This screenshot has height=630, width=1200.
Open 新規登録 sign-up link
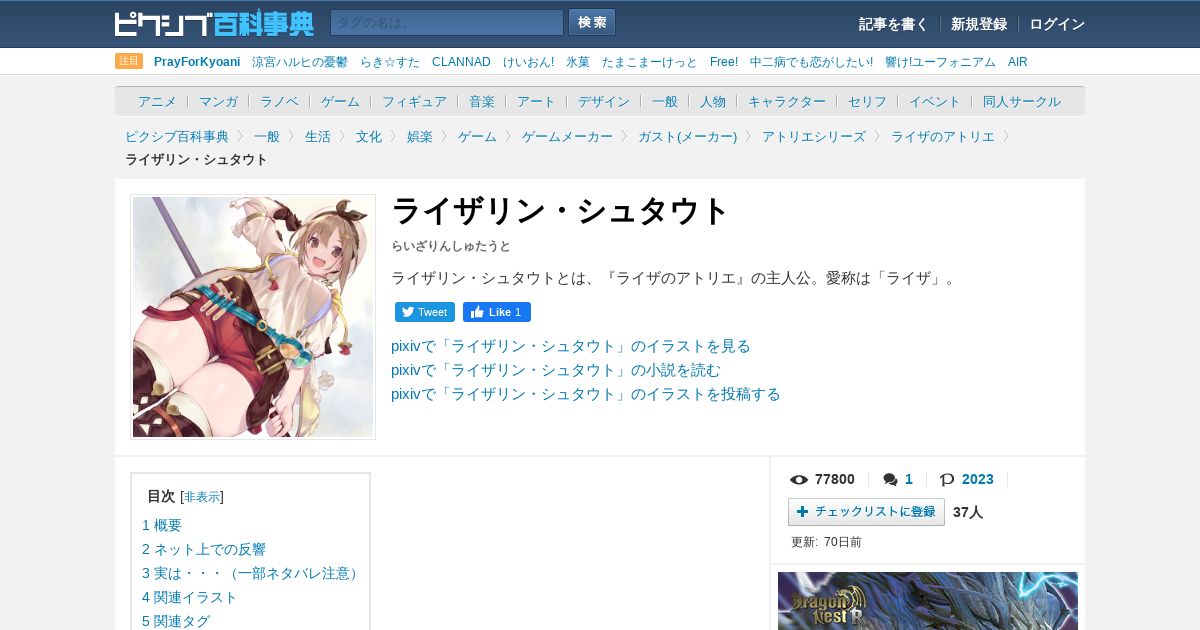coord(979,24)
